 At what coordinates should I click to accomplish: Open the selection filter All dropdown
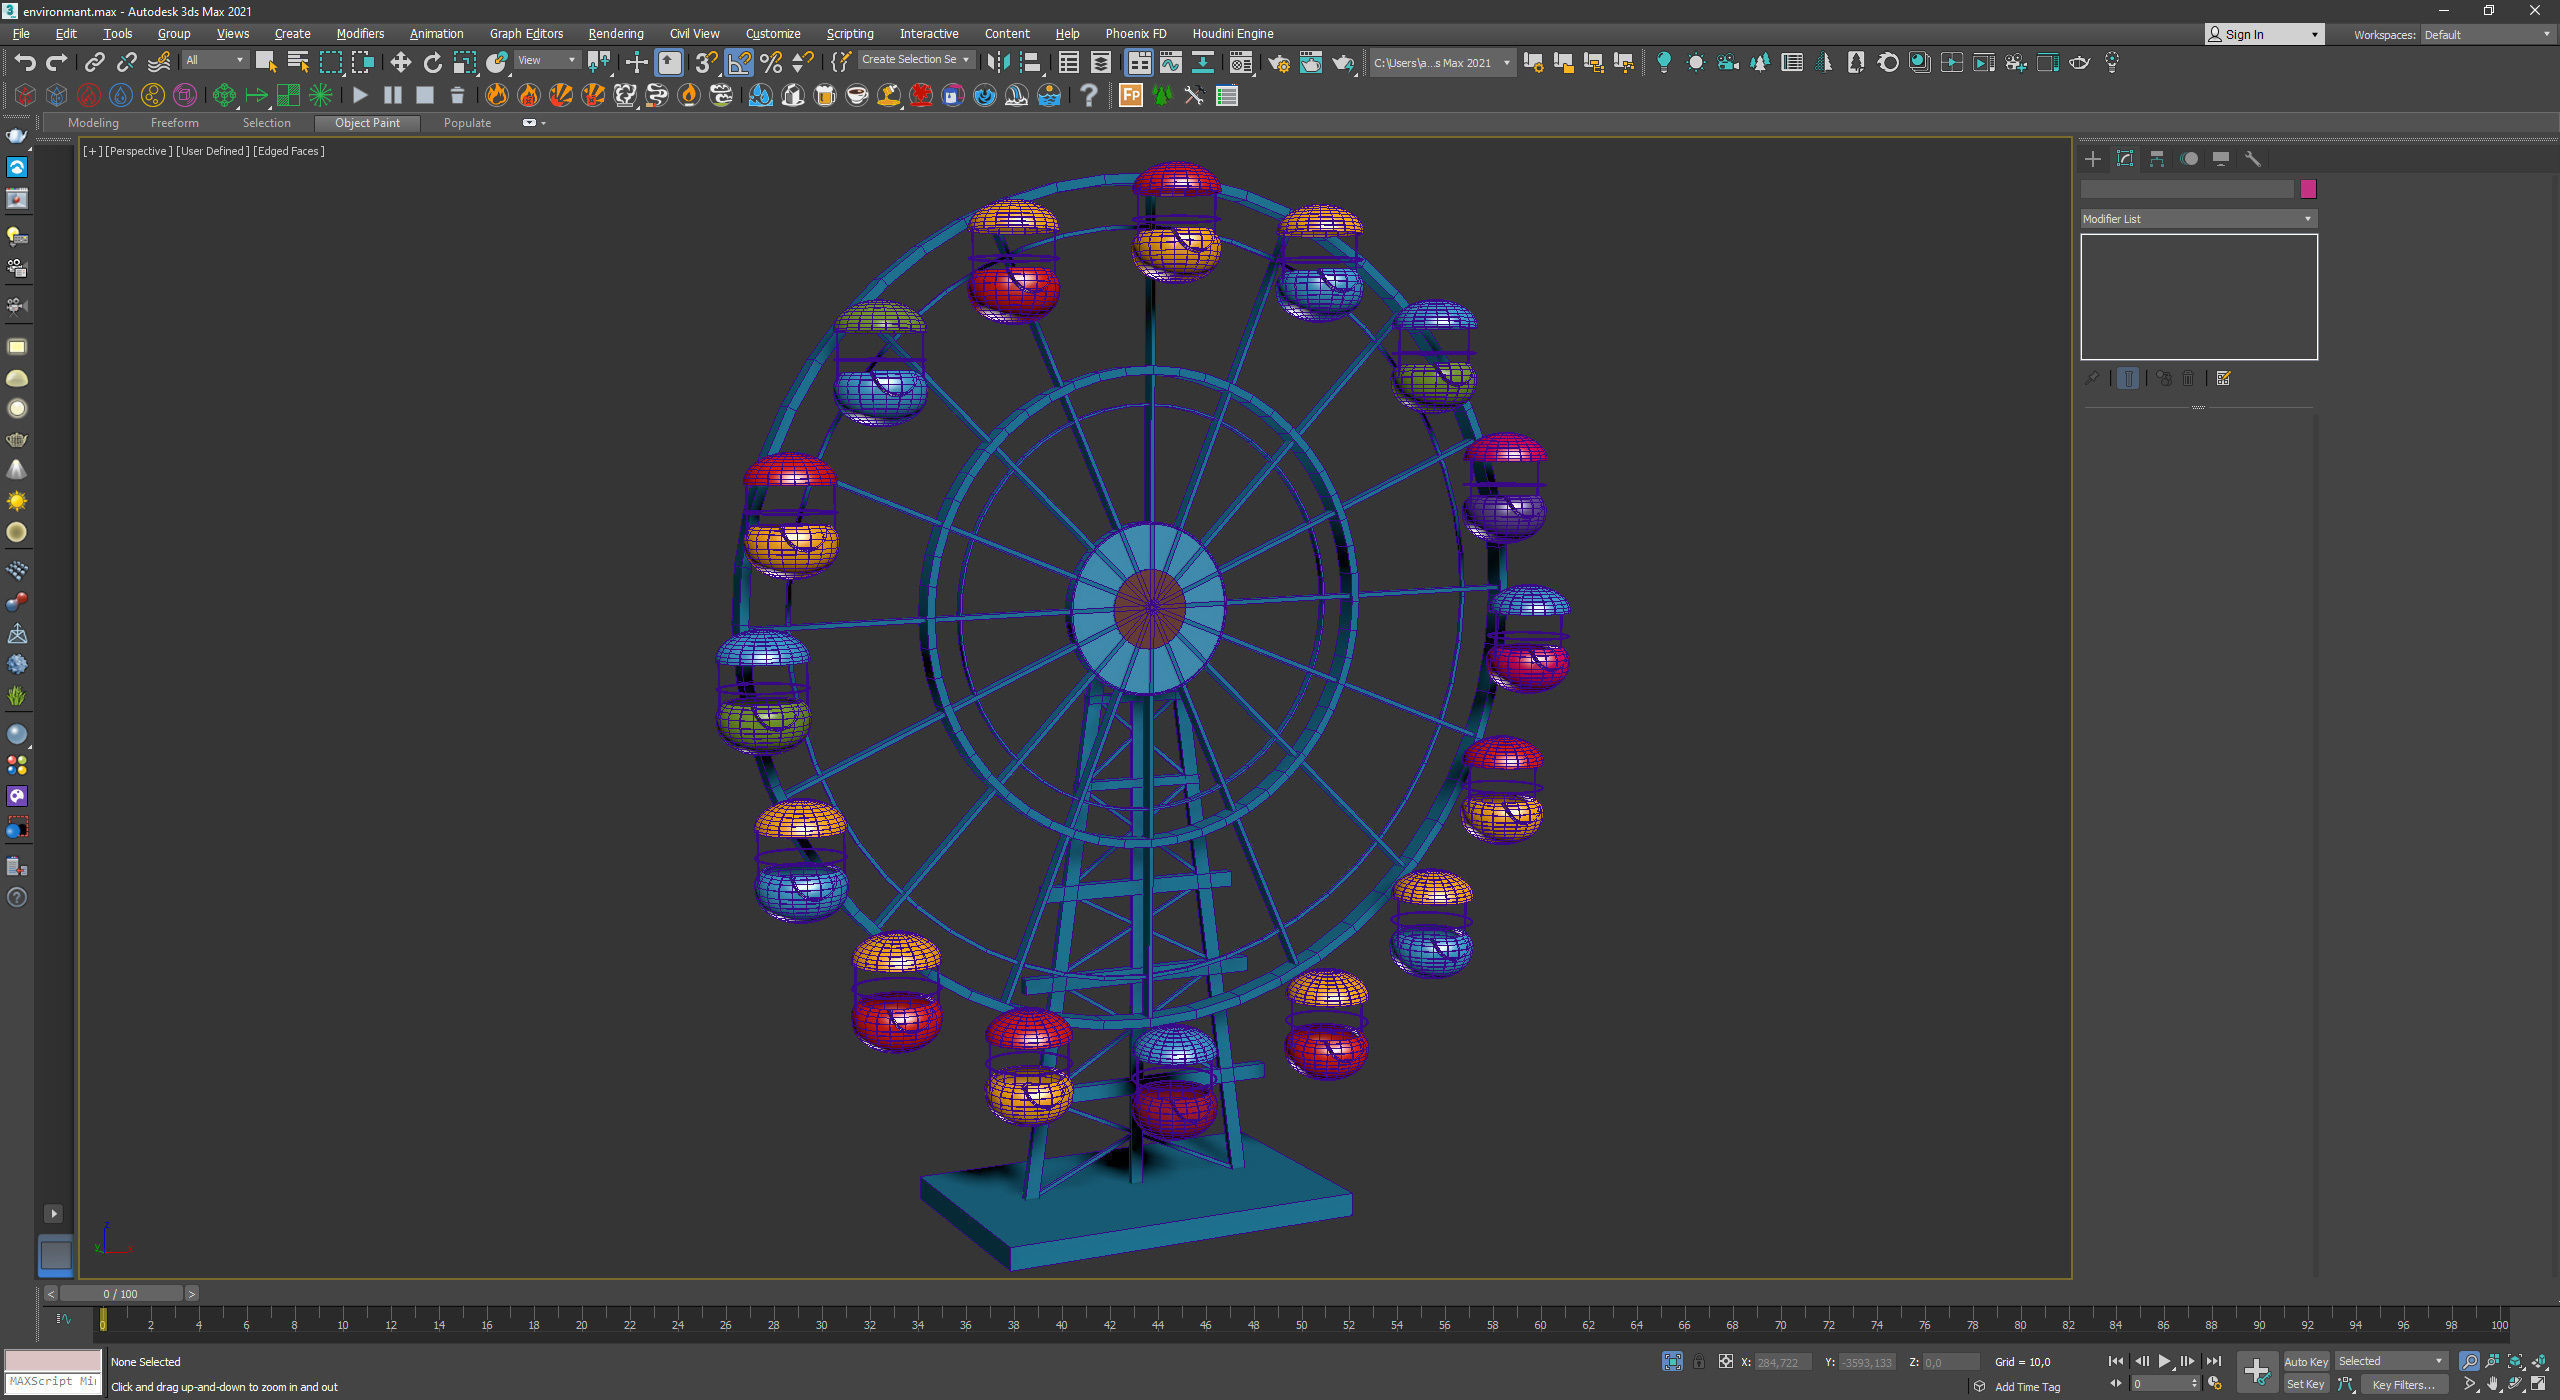(x=214, y=61)
